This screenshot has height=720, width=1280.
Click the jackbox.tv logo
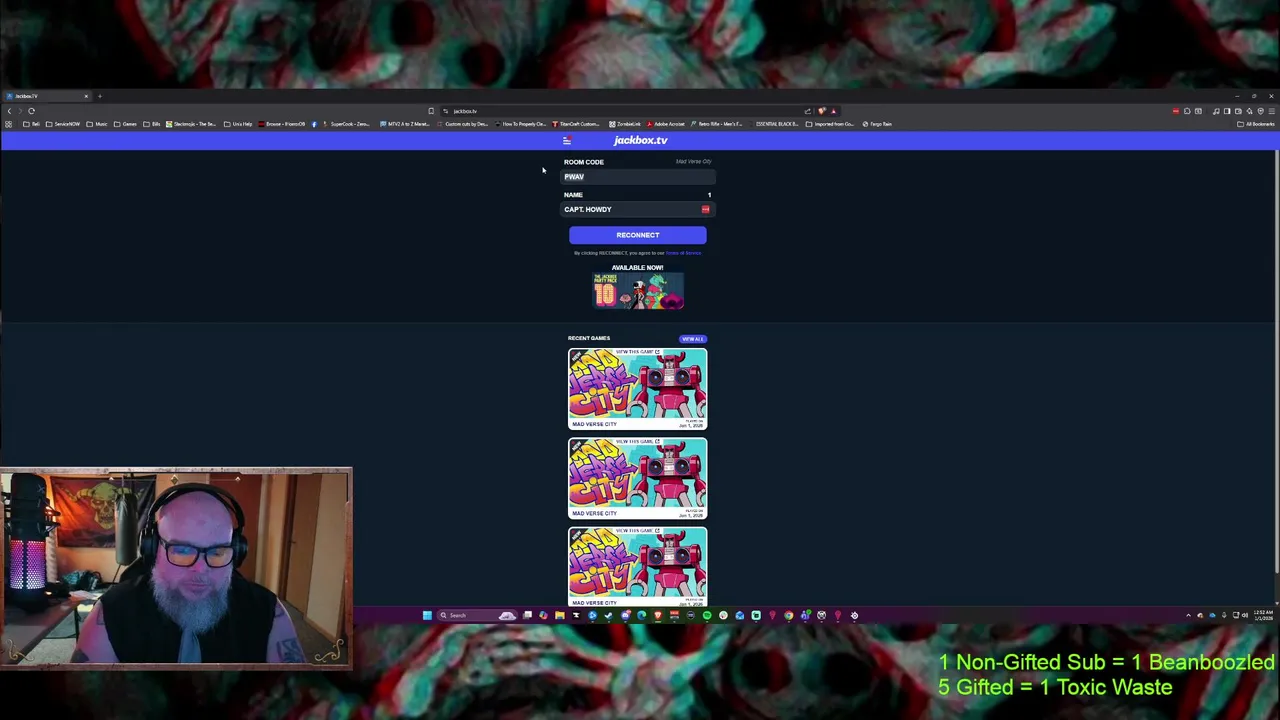pos(640,141)
